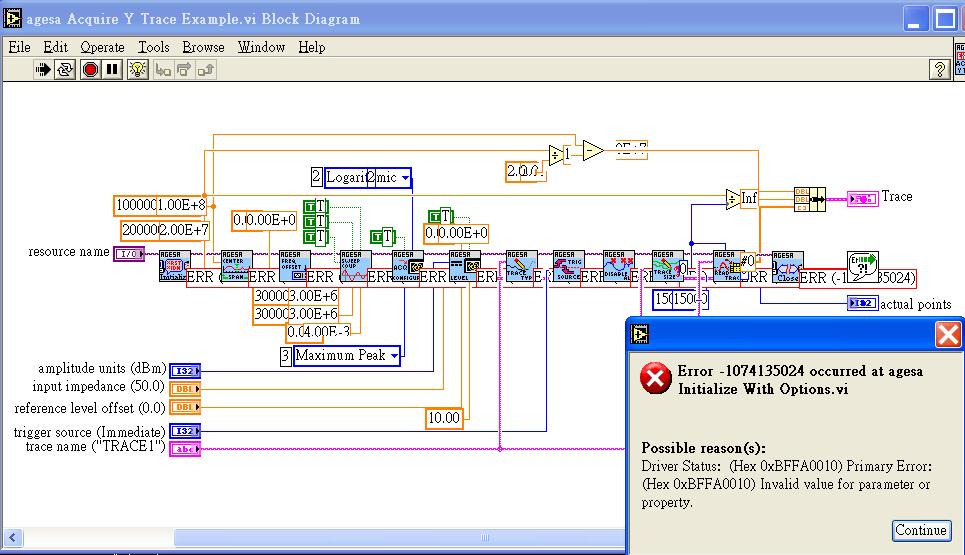Image resolution: width=965 pixels, height=555 pixels.
Task: Open the Maximum Peak enum dropdown
Action: pyautogui.click(x=394, y=355)
